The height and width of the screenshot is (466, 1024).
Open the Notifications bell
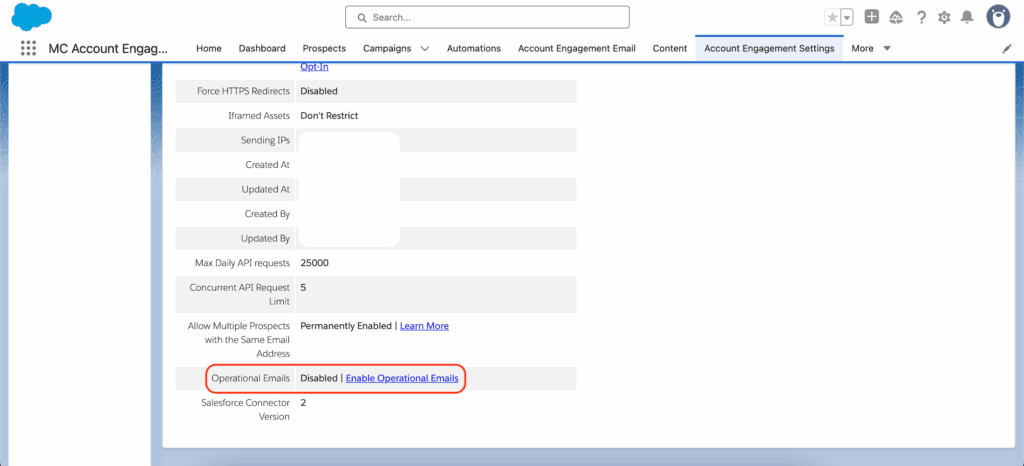[967, 18]
